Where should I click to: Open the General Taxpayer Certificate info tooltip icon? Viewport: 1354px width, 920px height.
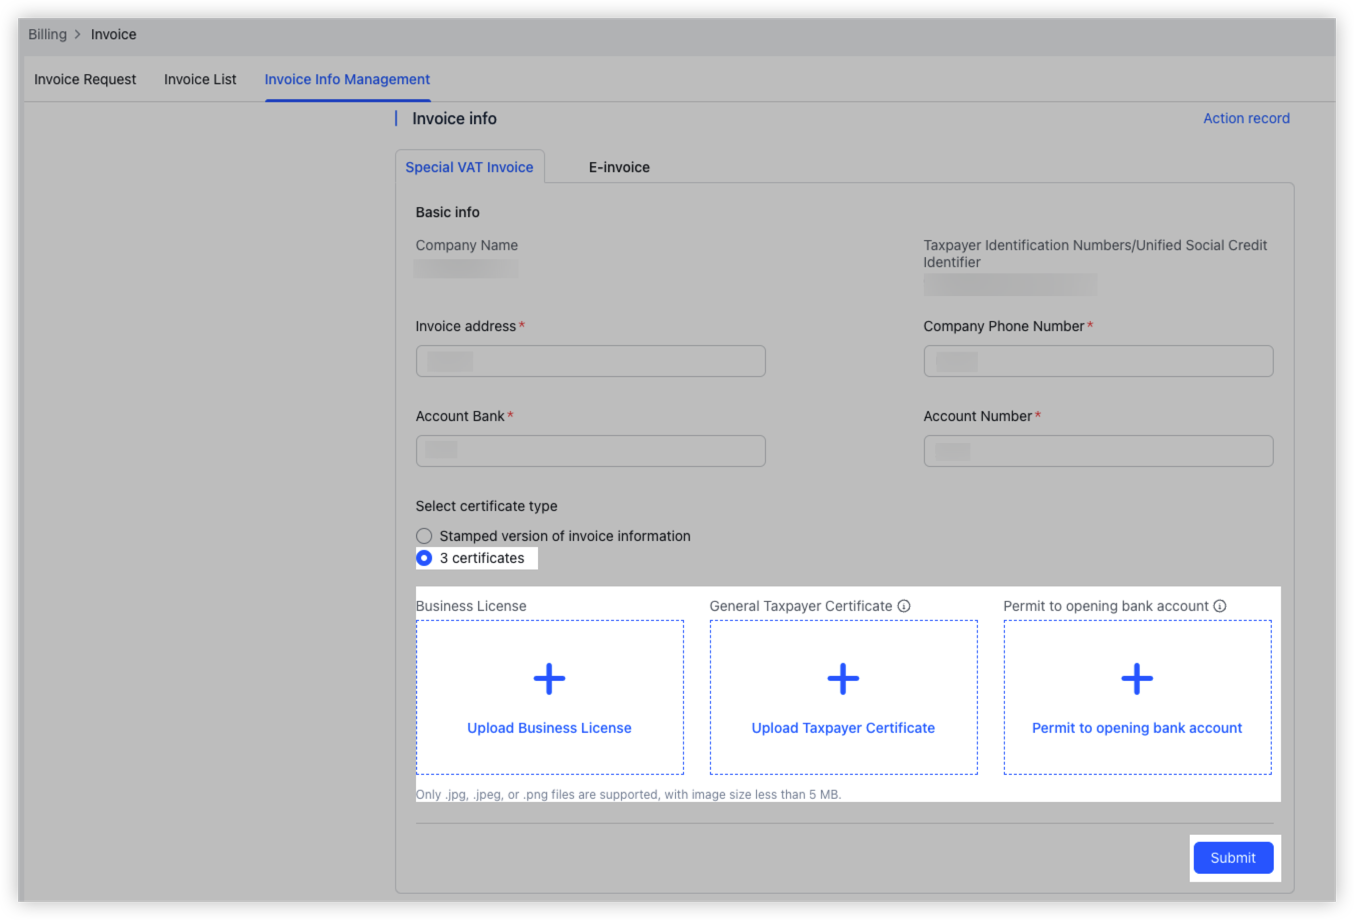(x=905, y=605)
